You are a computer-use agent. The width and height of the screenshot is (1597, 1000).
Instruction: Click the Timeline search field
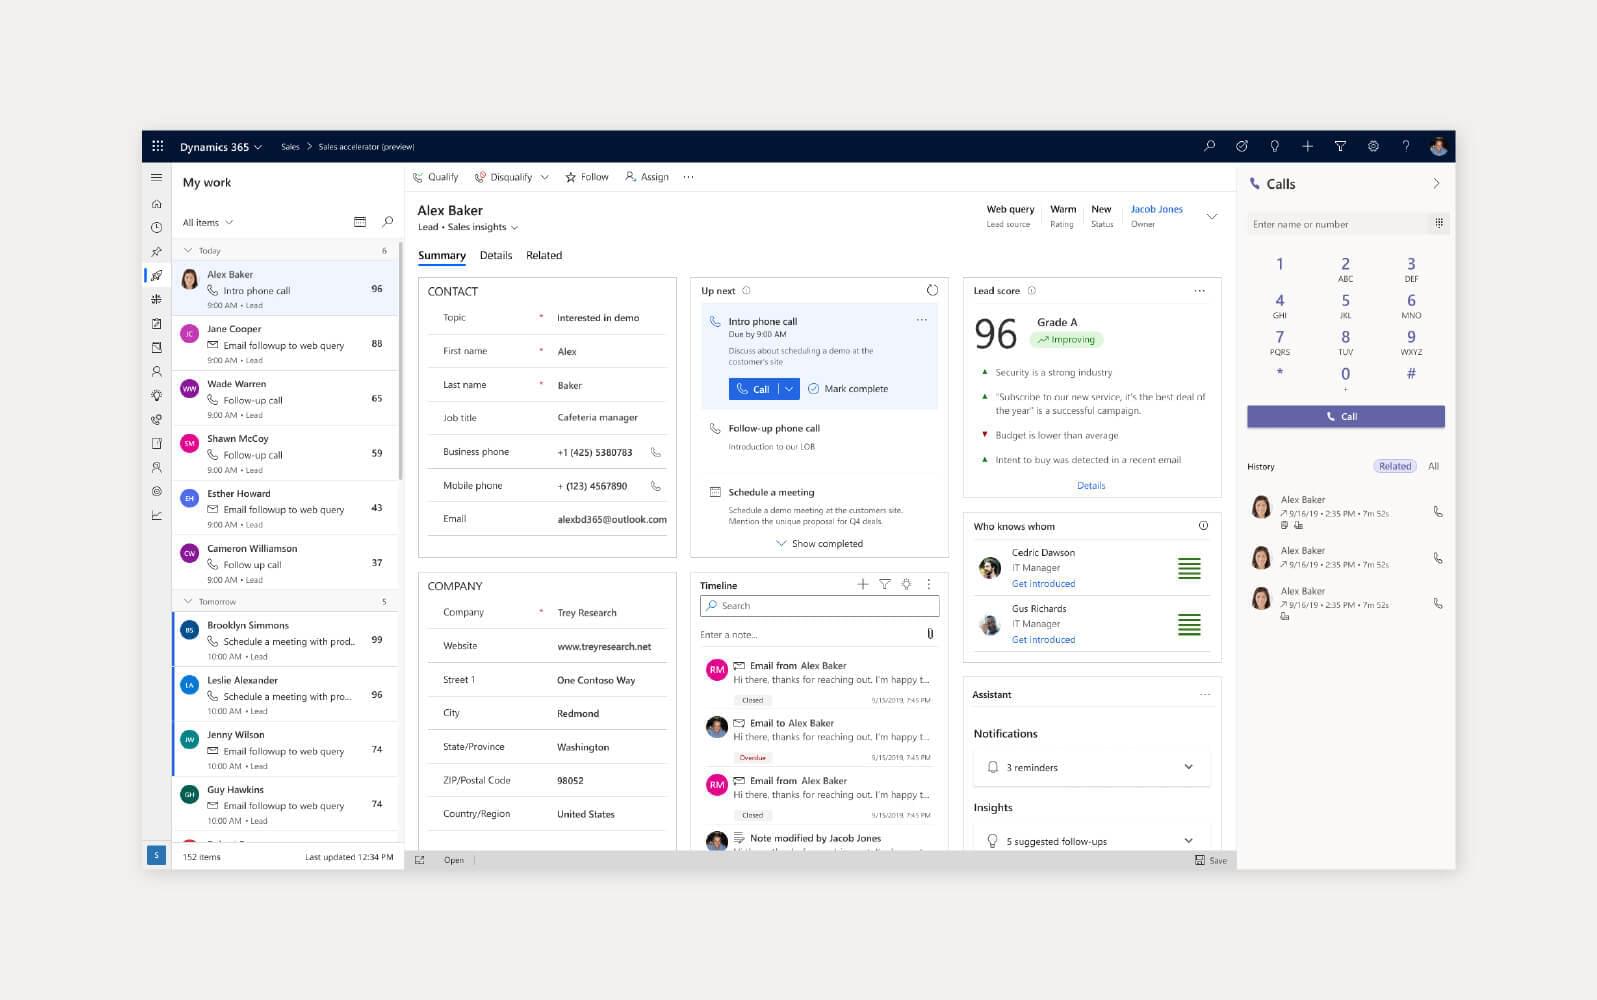(x=820, y=606)
